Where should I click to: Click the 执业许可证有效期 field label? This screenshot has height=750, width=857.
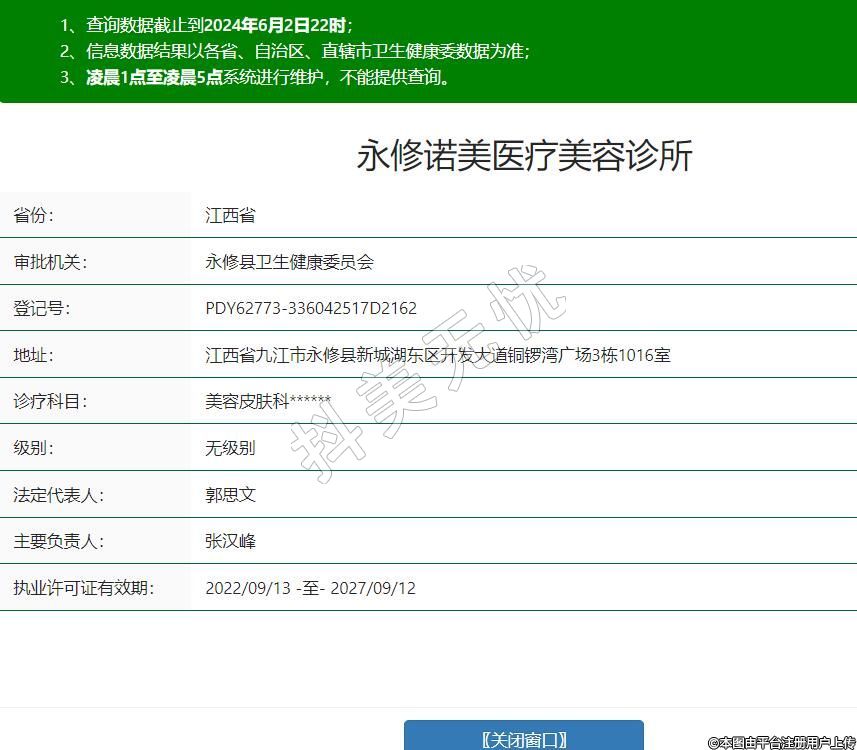click(84, 588)
